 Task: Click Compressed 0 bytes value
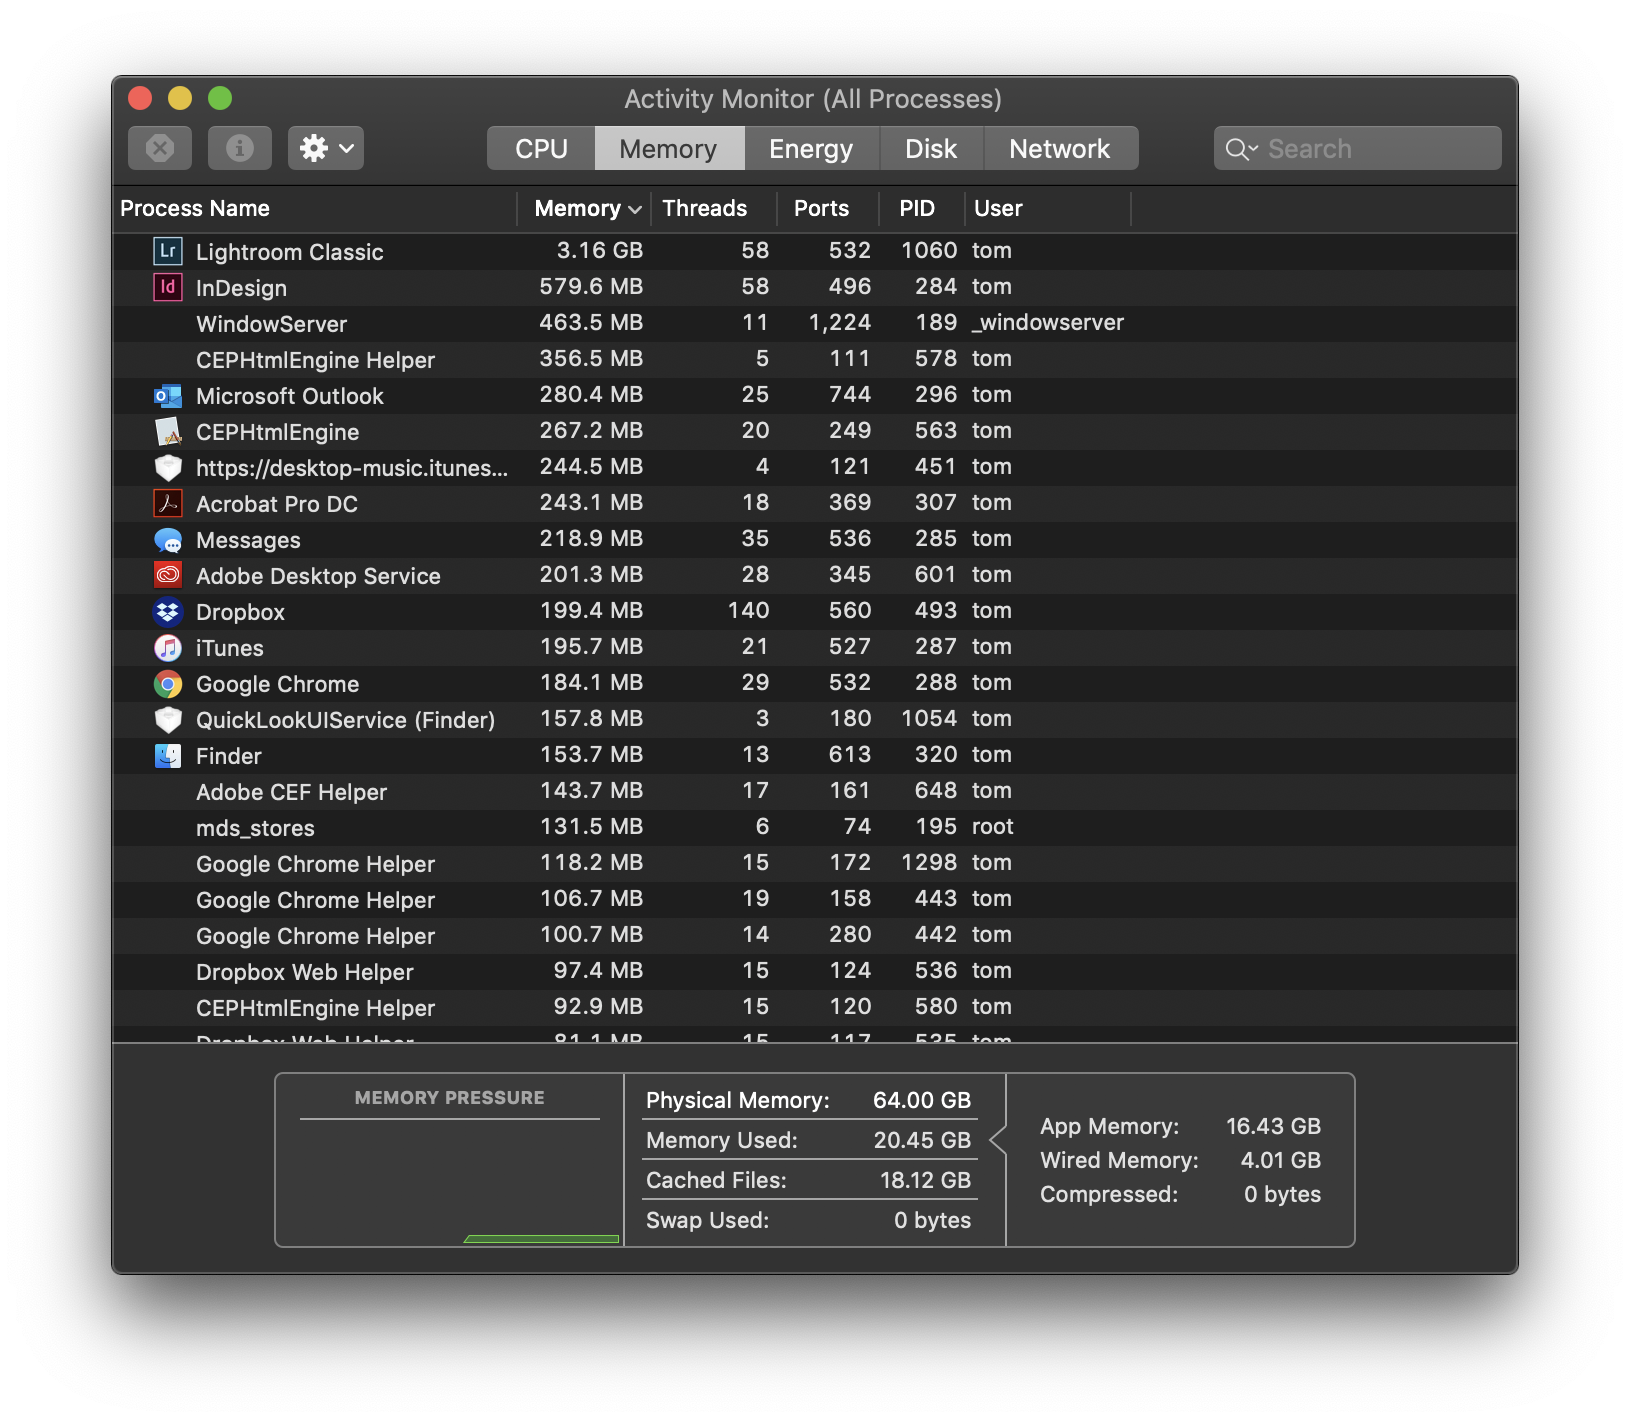[1283, 1194]
